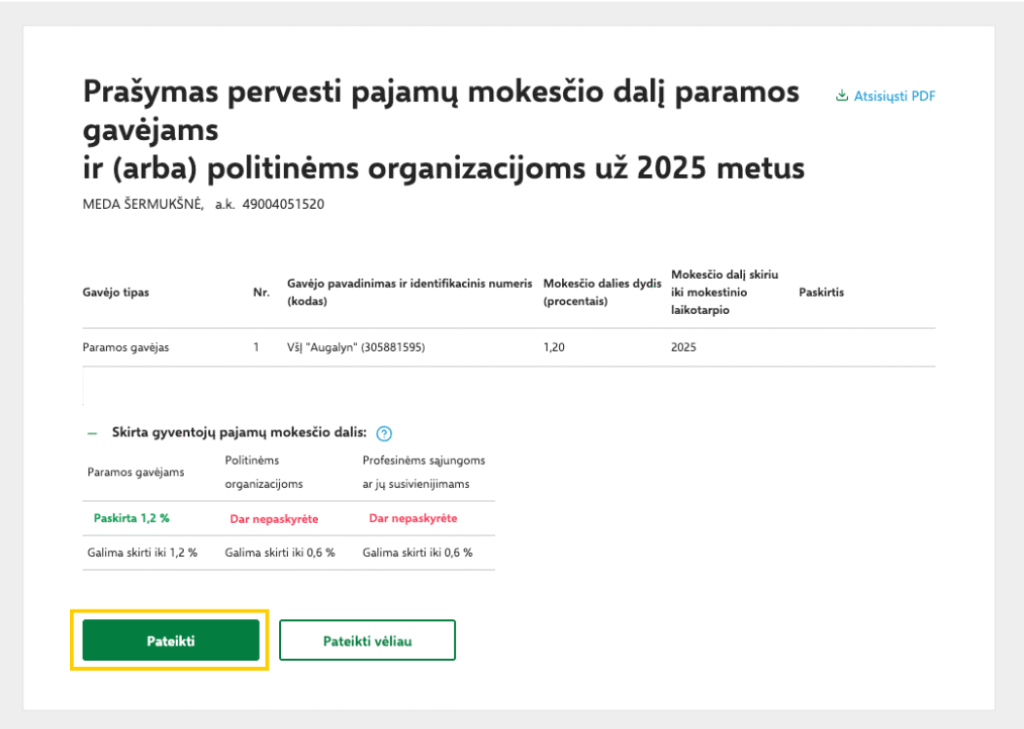Click the Skirta gyventojų pajamų mokesčio dalis heading
The width and height of the screenshot is (1024, 729).
click(239, 434)
